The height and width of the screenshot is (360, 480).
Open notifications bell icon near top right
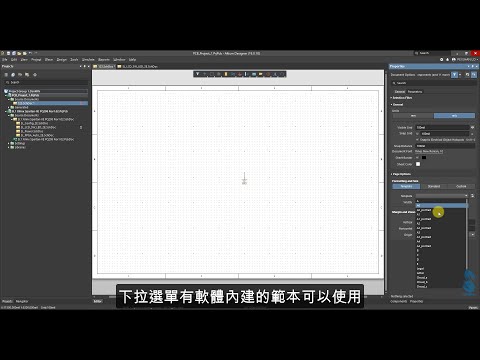coord(448,59)
